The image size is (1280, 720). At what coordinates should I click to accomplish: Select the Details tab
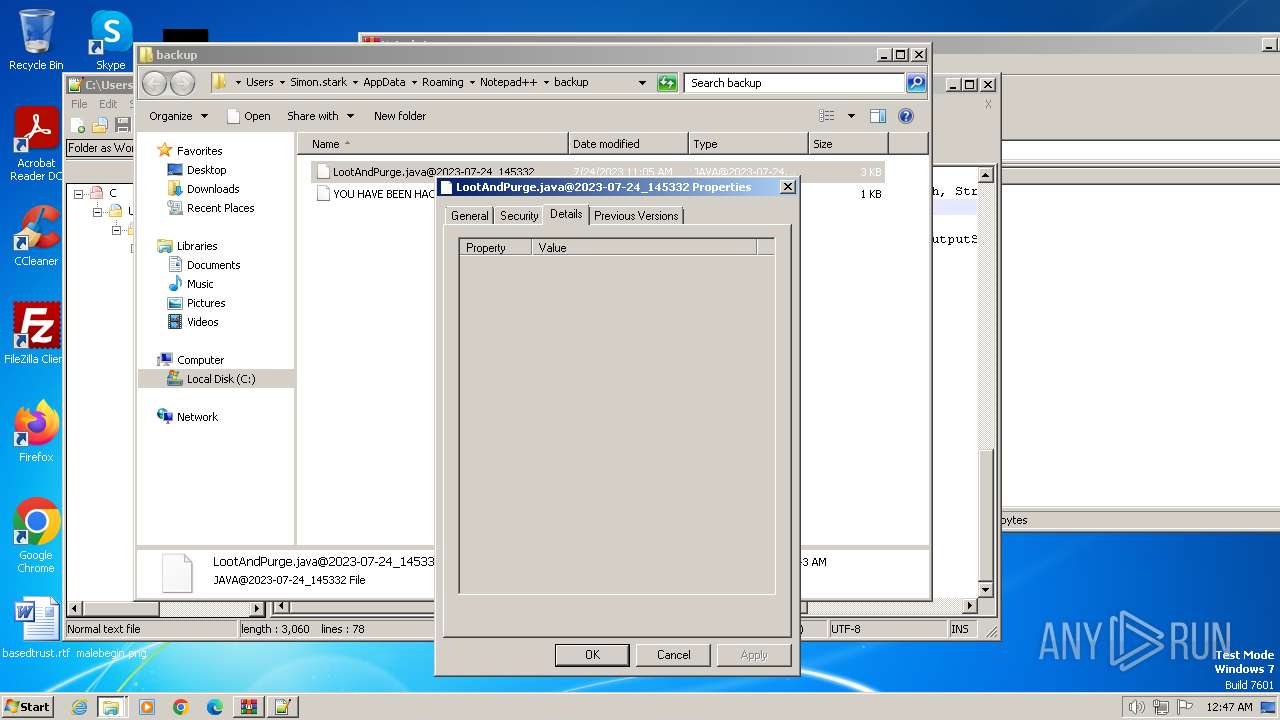click(x=566, y=214)
